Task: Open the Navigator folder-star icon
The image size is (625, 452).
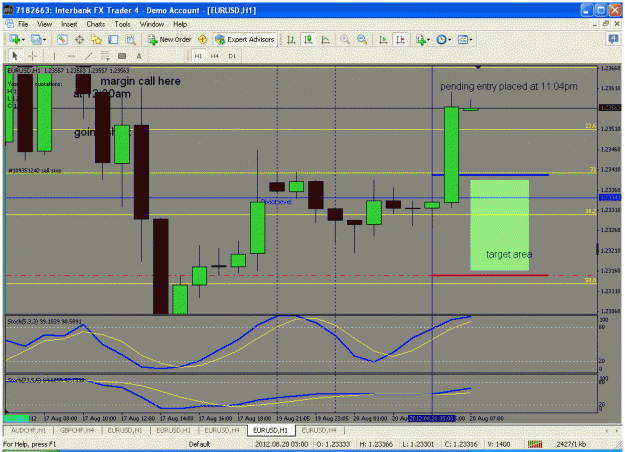Action: click(96, 39)
